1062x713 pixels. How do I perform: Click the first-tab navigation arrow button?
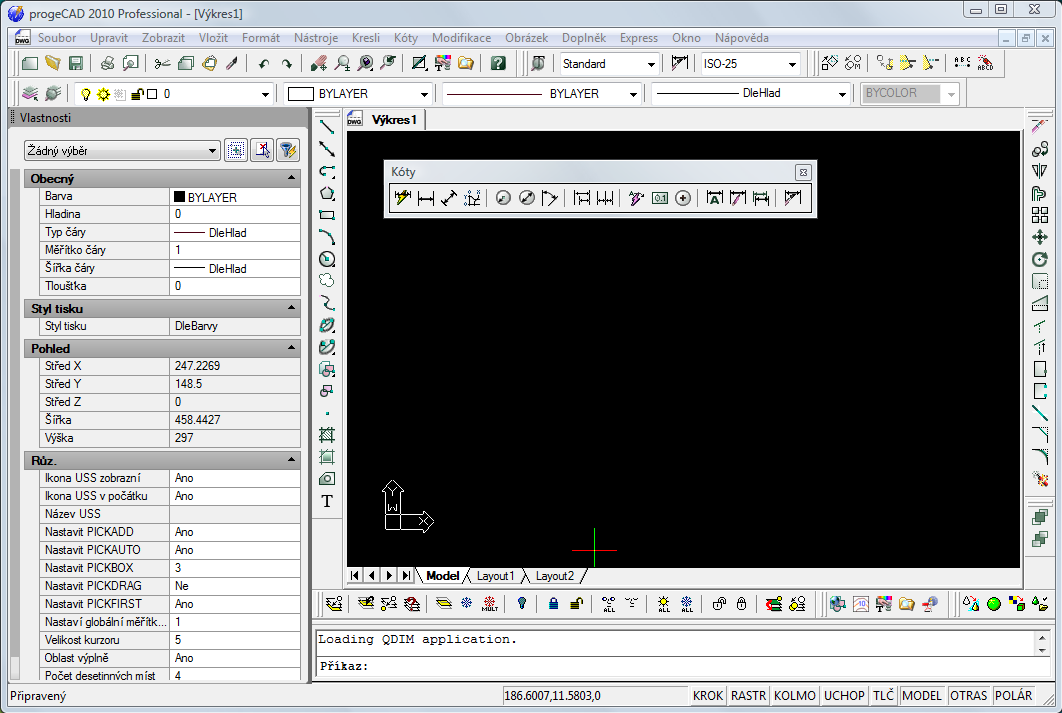point(355,576)
